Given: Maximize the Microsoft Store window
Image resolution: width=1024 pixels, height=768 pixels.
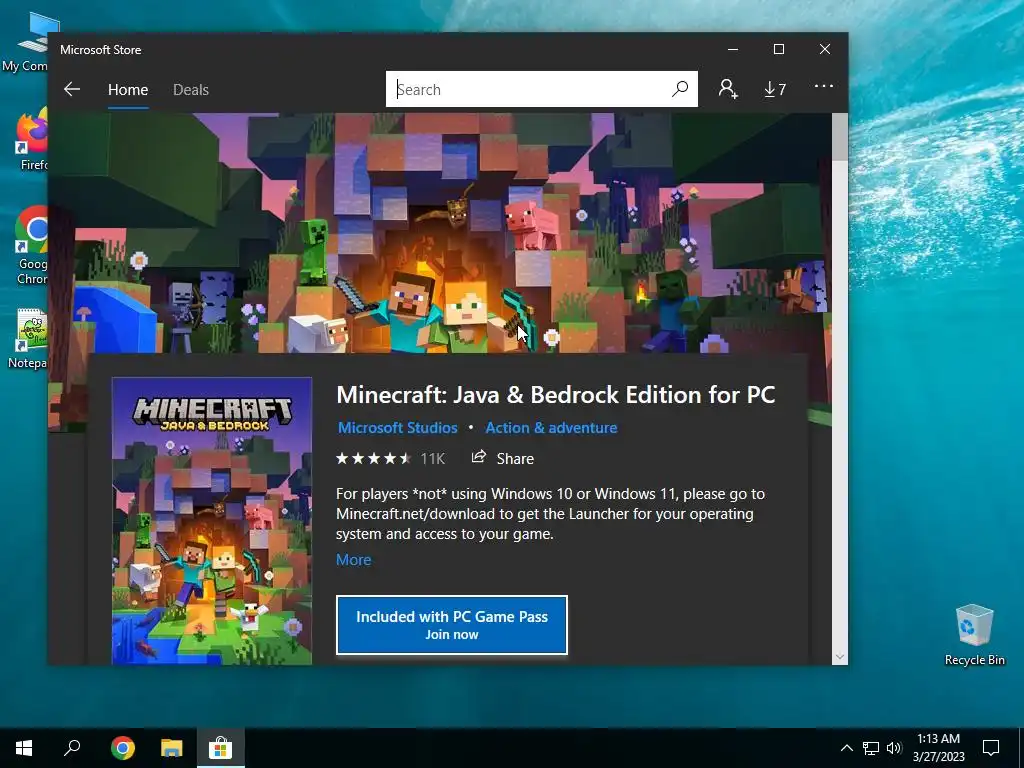Looking at the screenshot, I should 778,50.
